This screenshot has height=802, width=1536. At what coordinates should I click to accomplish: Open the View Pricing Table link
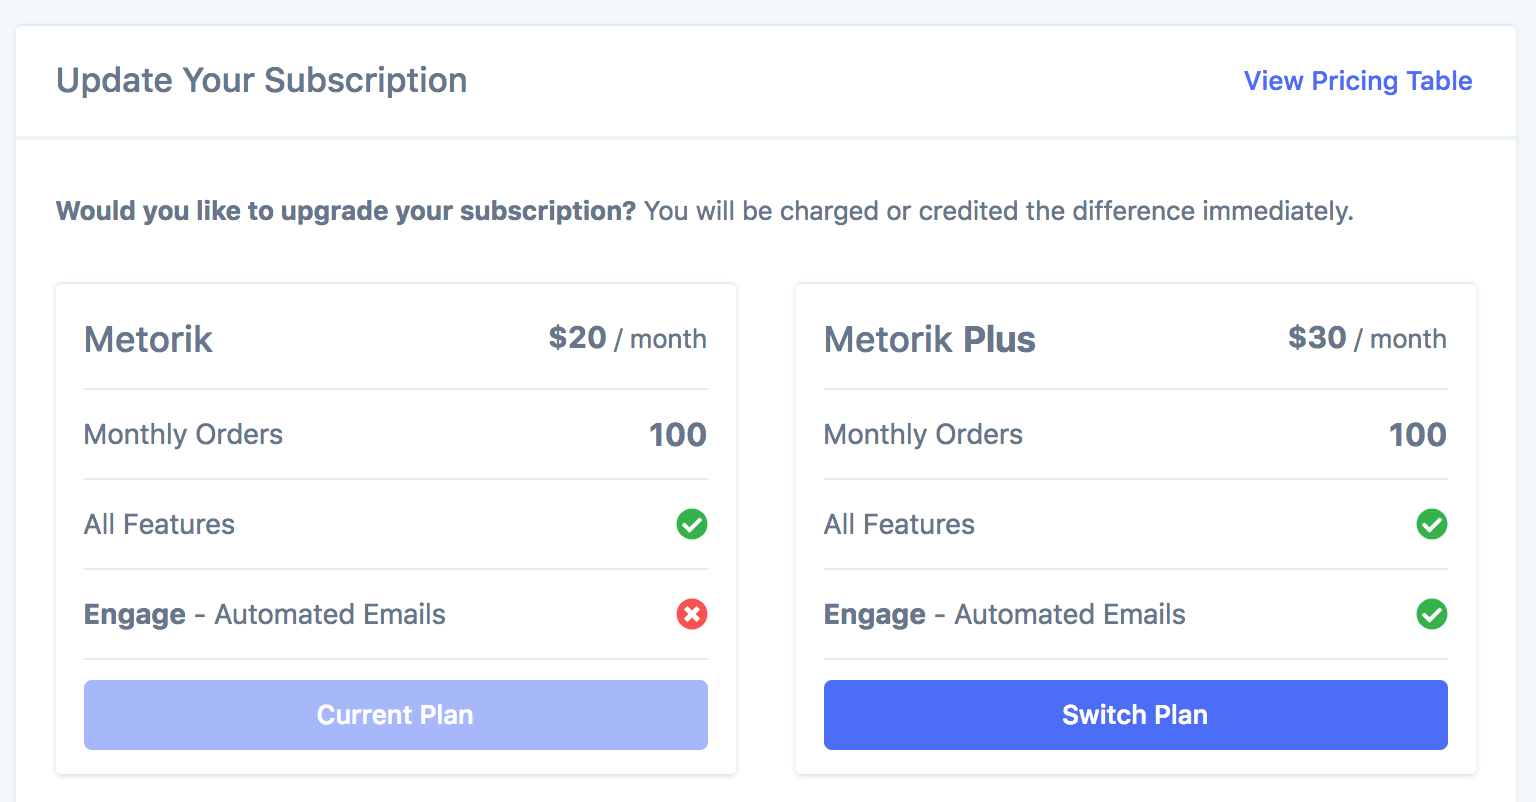1357,81
